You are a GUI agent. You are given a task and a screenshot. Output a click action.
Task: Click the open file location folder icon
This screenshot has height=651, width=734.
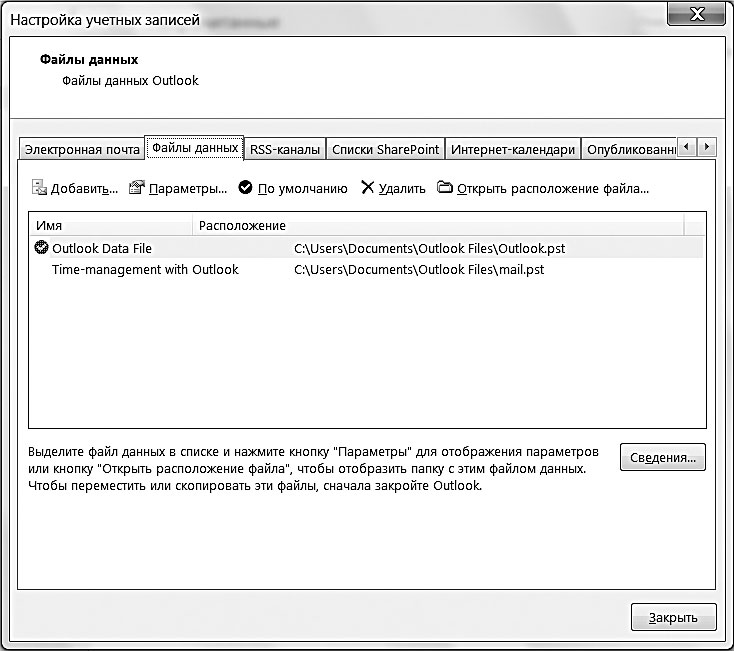coord(445,187)
